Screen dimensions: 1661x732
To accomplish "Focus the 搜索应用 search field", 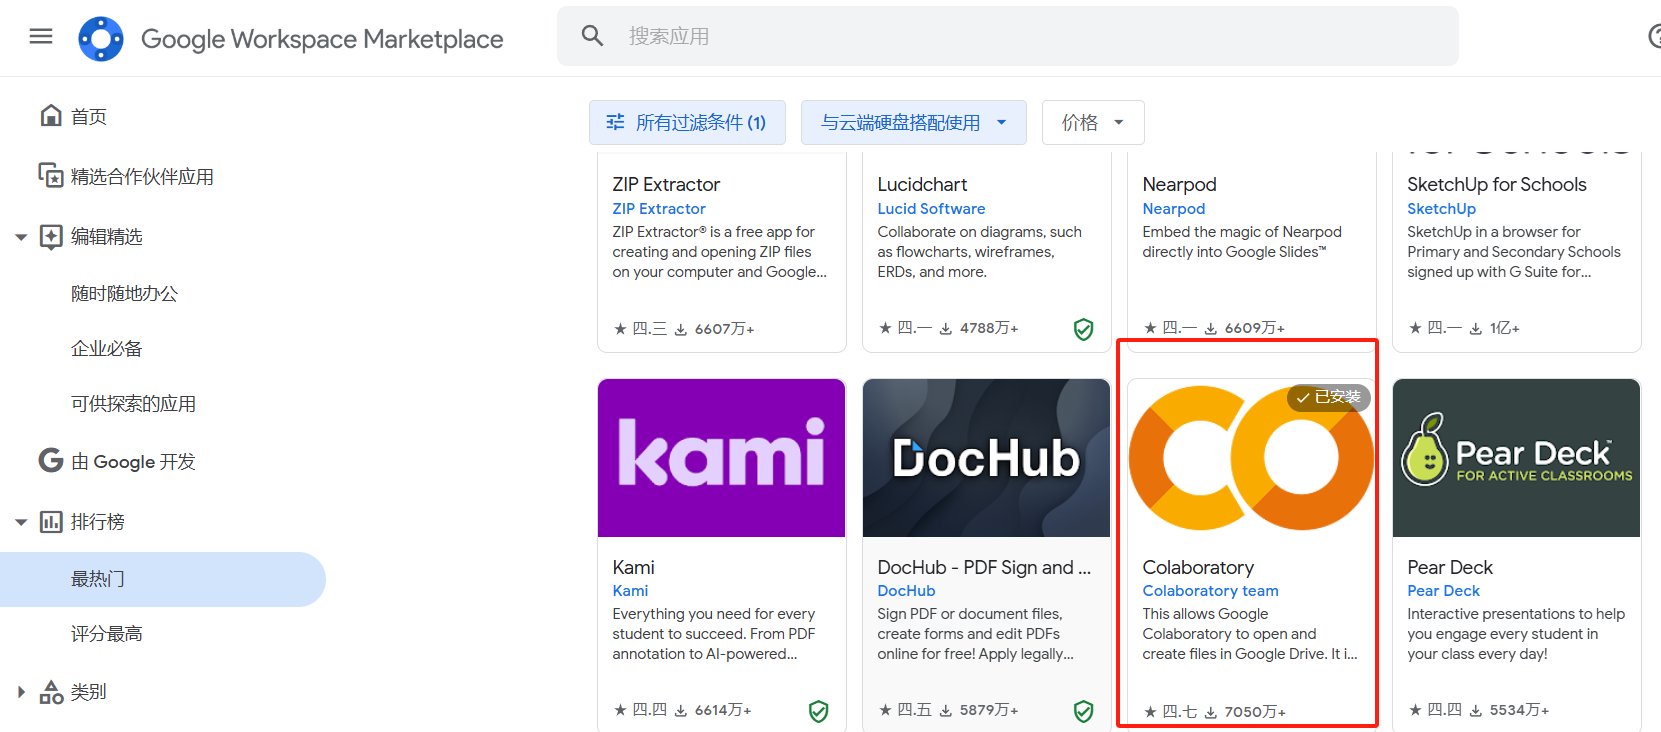I will coord(1008,36).
